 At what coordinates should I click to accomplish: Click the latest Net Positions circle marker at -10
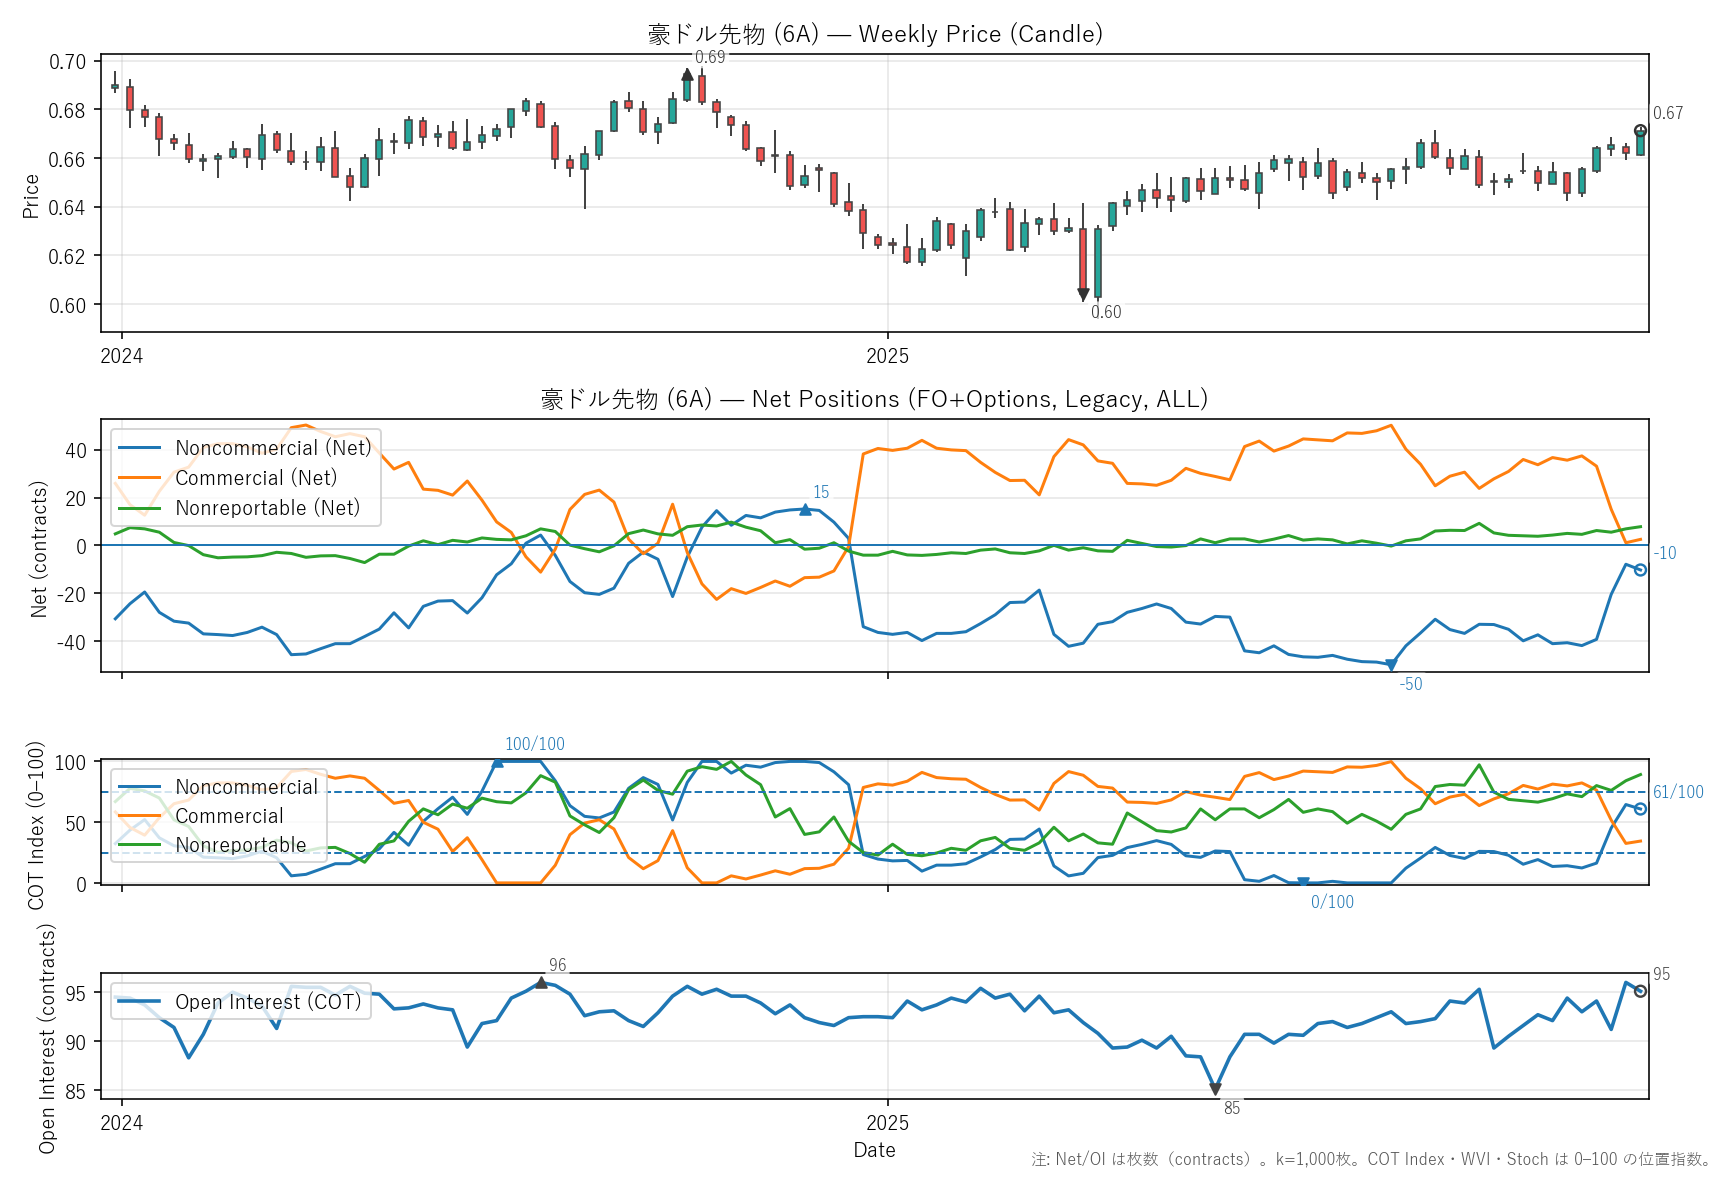tap(1640, 570)
